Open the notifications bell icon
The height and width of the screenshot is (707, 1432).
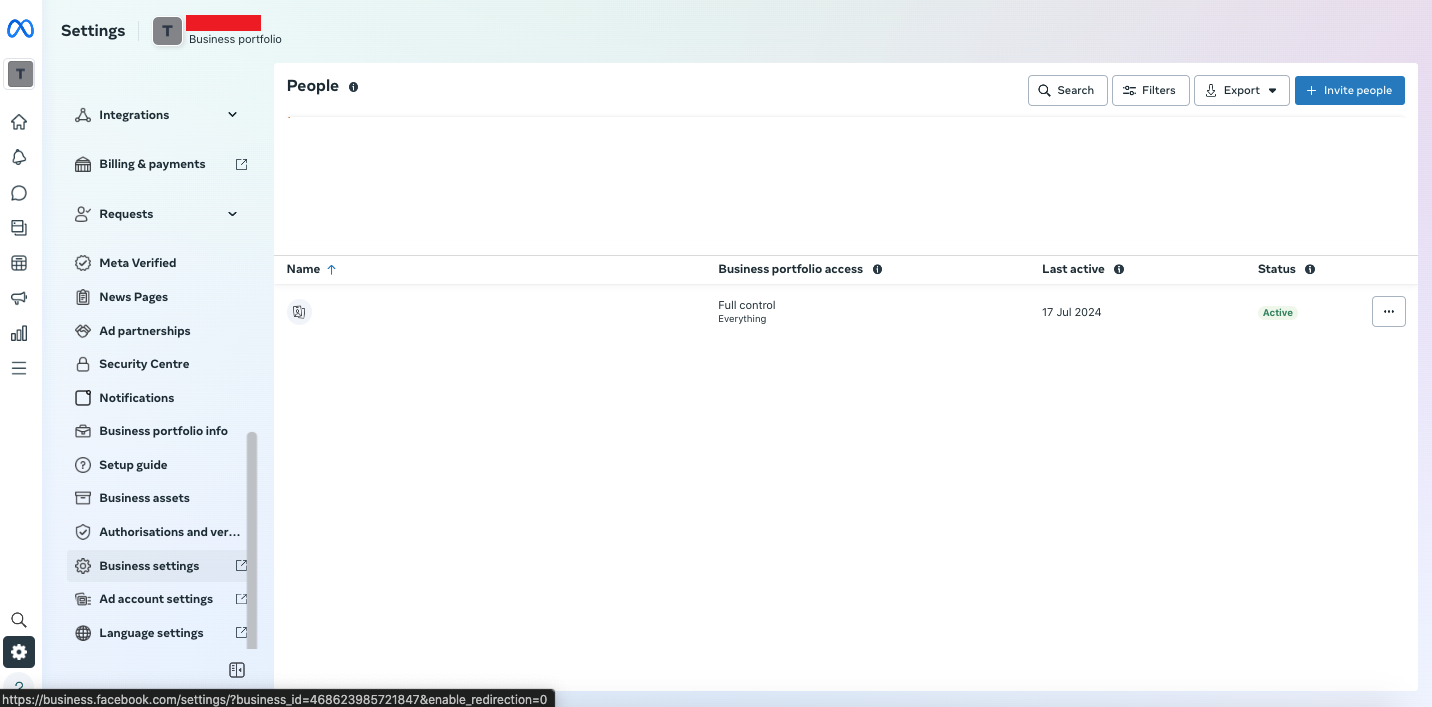19,158
